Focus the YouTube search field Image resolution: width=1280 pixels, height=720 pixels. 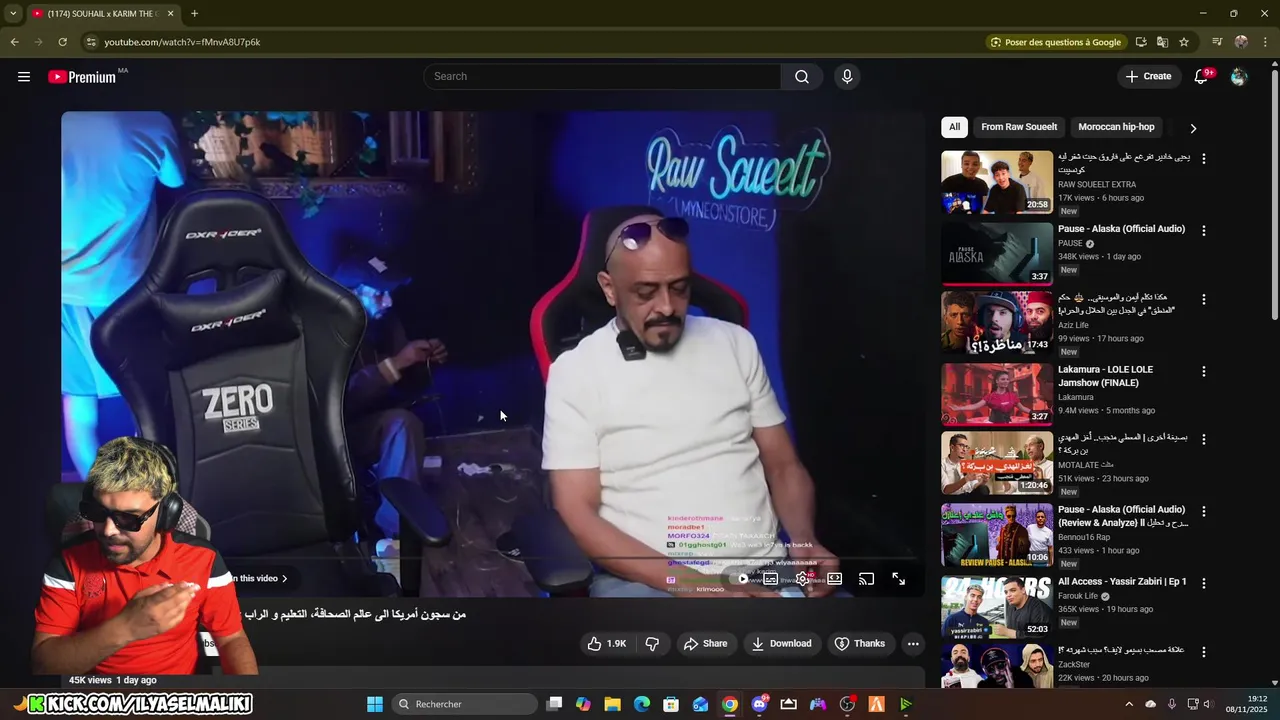tap(603, 77)
